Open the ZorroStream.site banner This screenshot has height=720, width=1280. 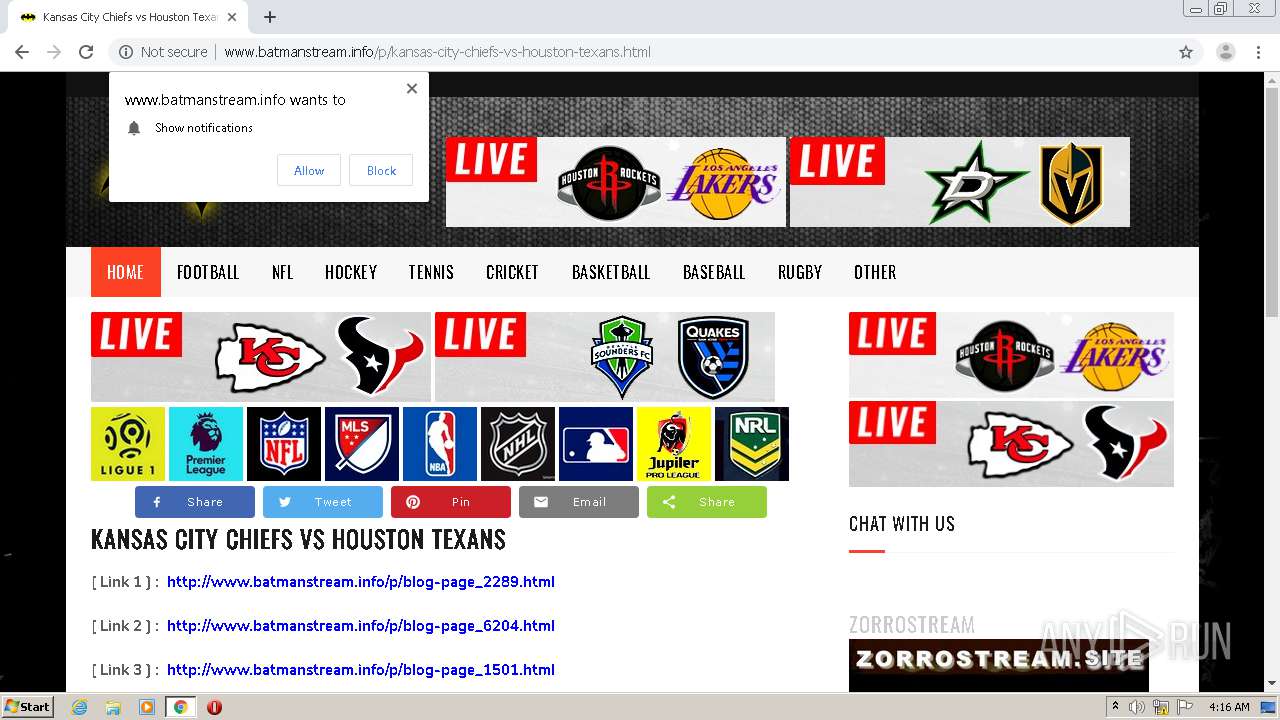pos(999,665)
